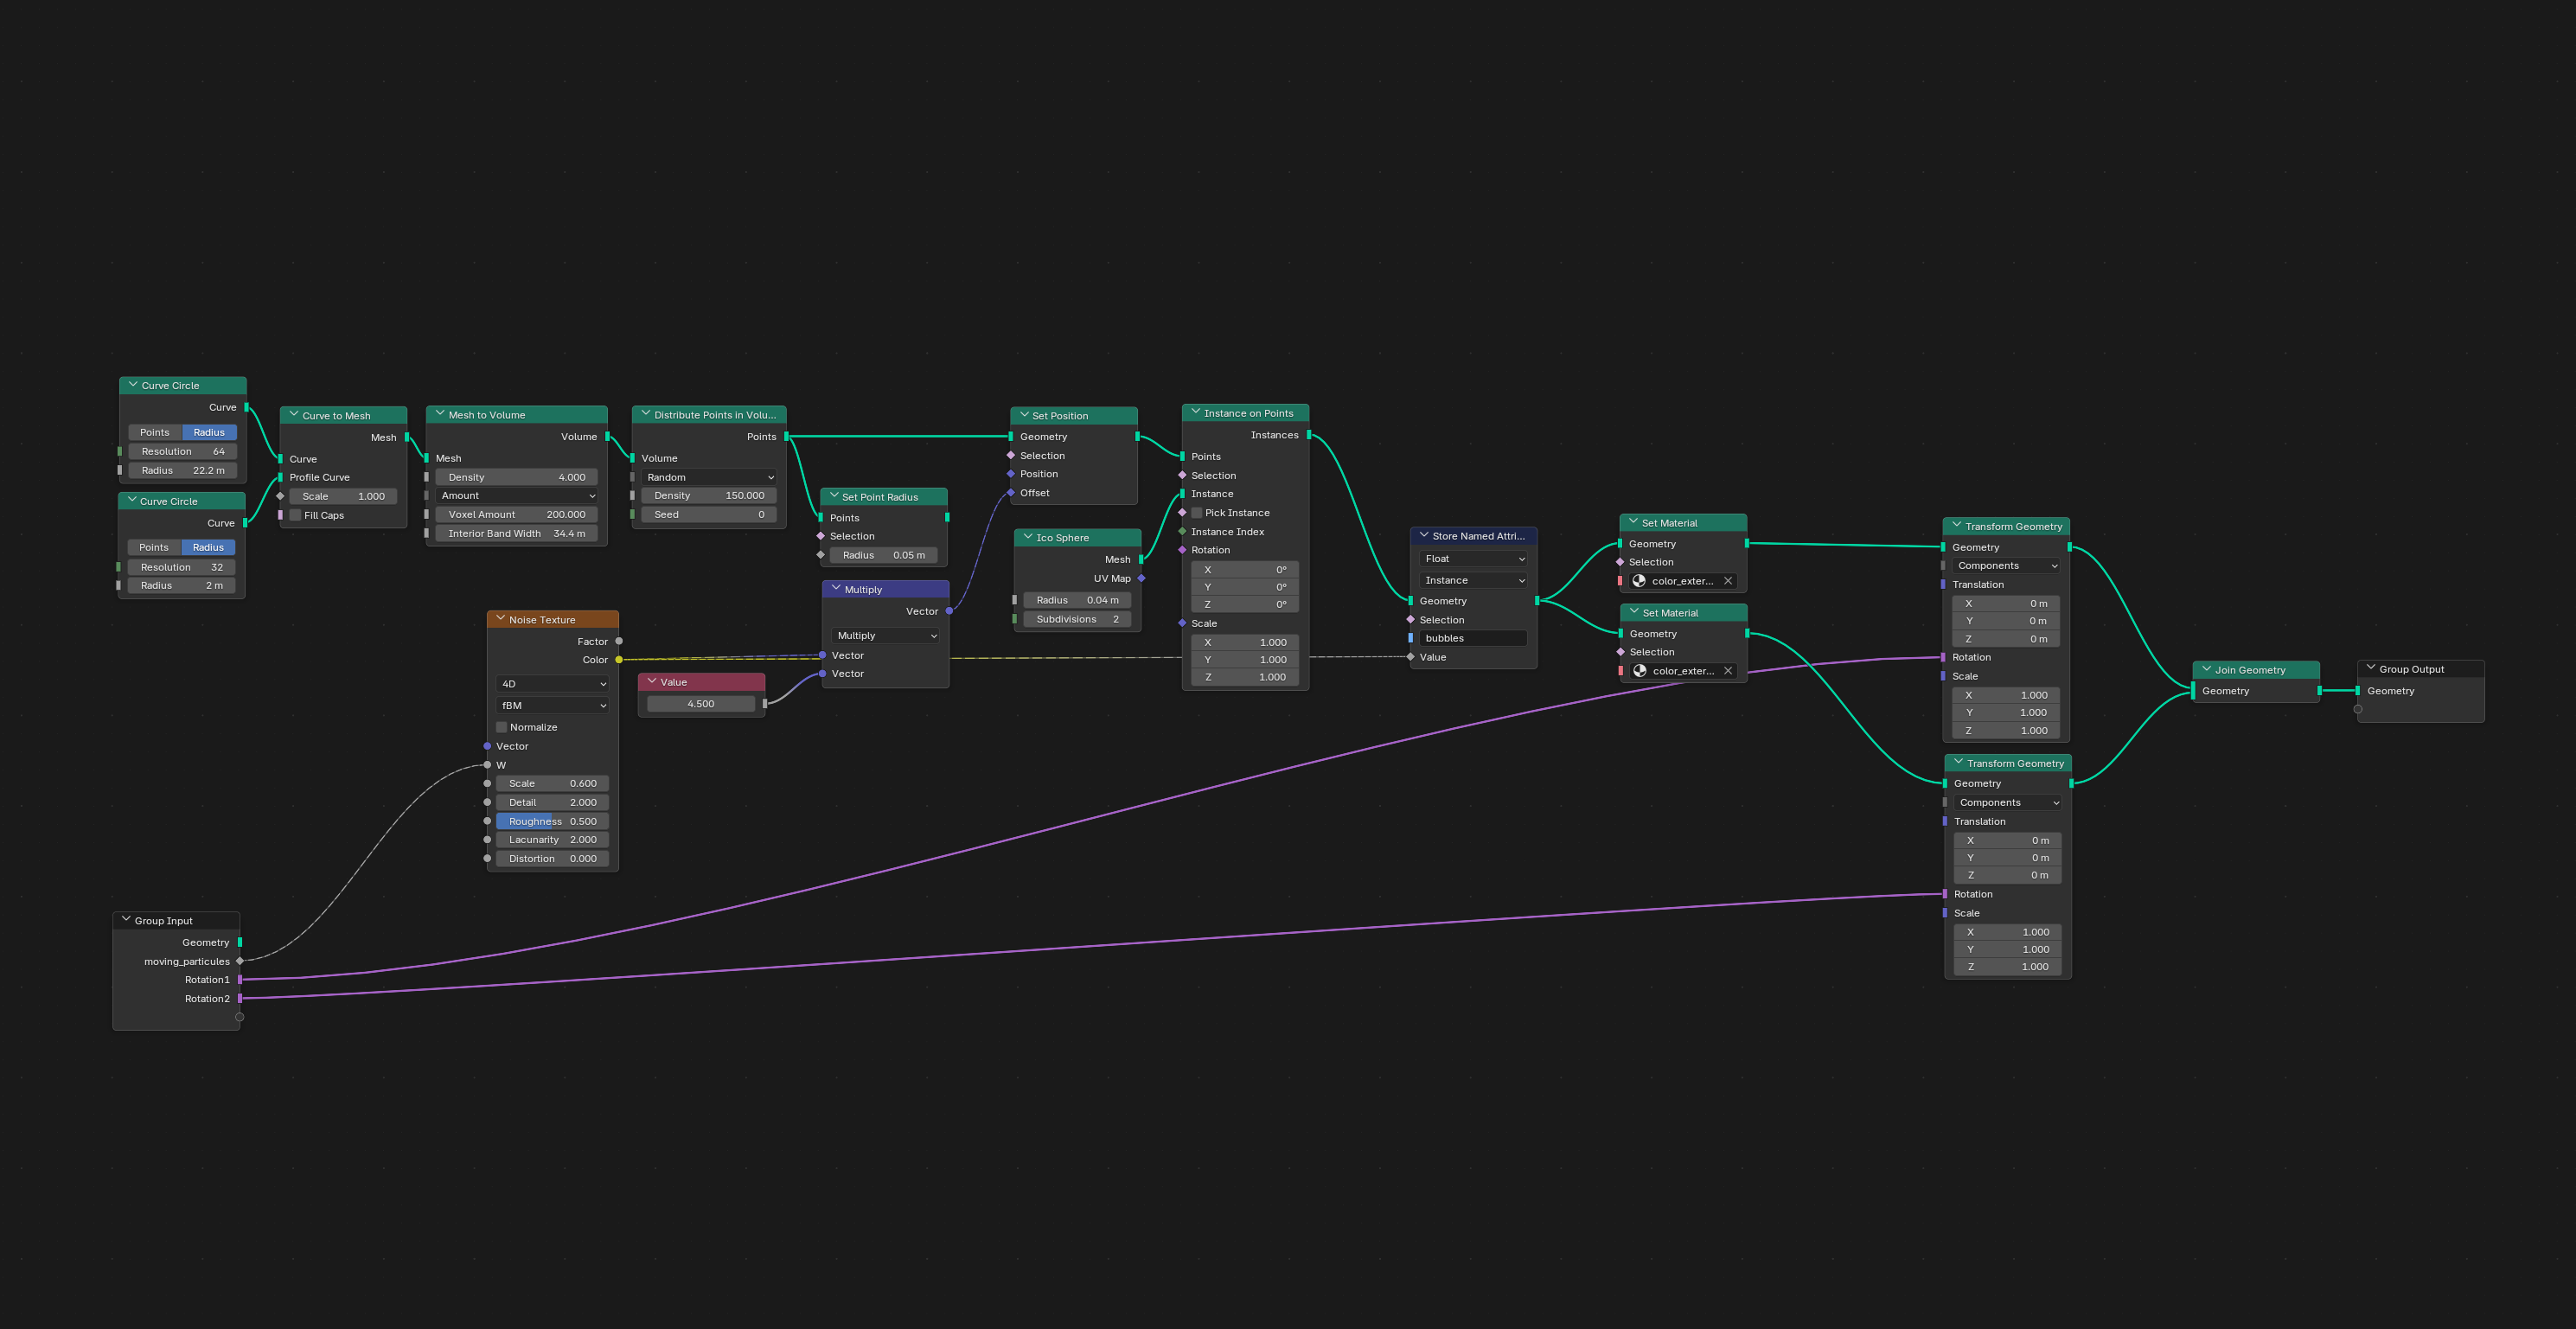Clear material in upper Set Material node
The width and height of the screenshot is (2576, 1329).
[1727, 581]
